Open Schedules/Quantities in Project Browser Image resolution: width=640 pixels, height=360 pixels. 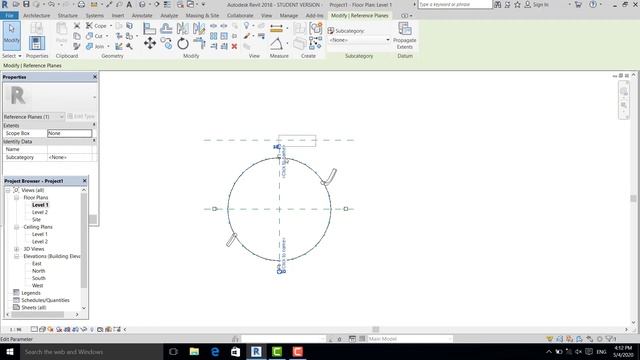tap(45, 300)
